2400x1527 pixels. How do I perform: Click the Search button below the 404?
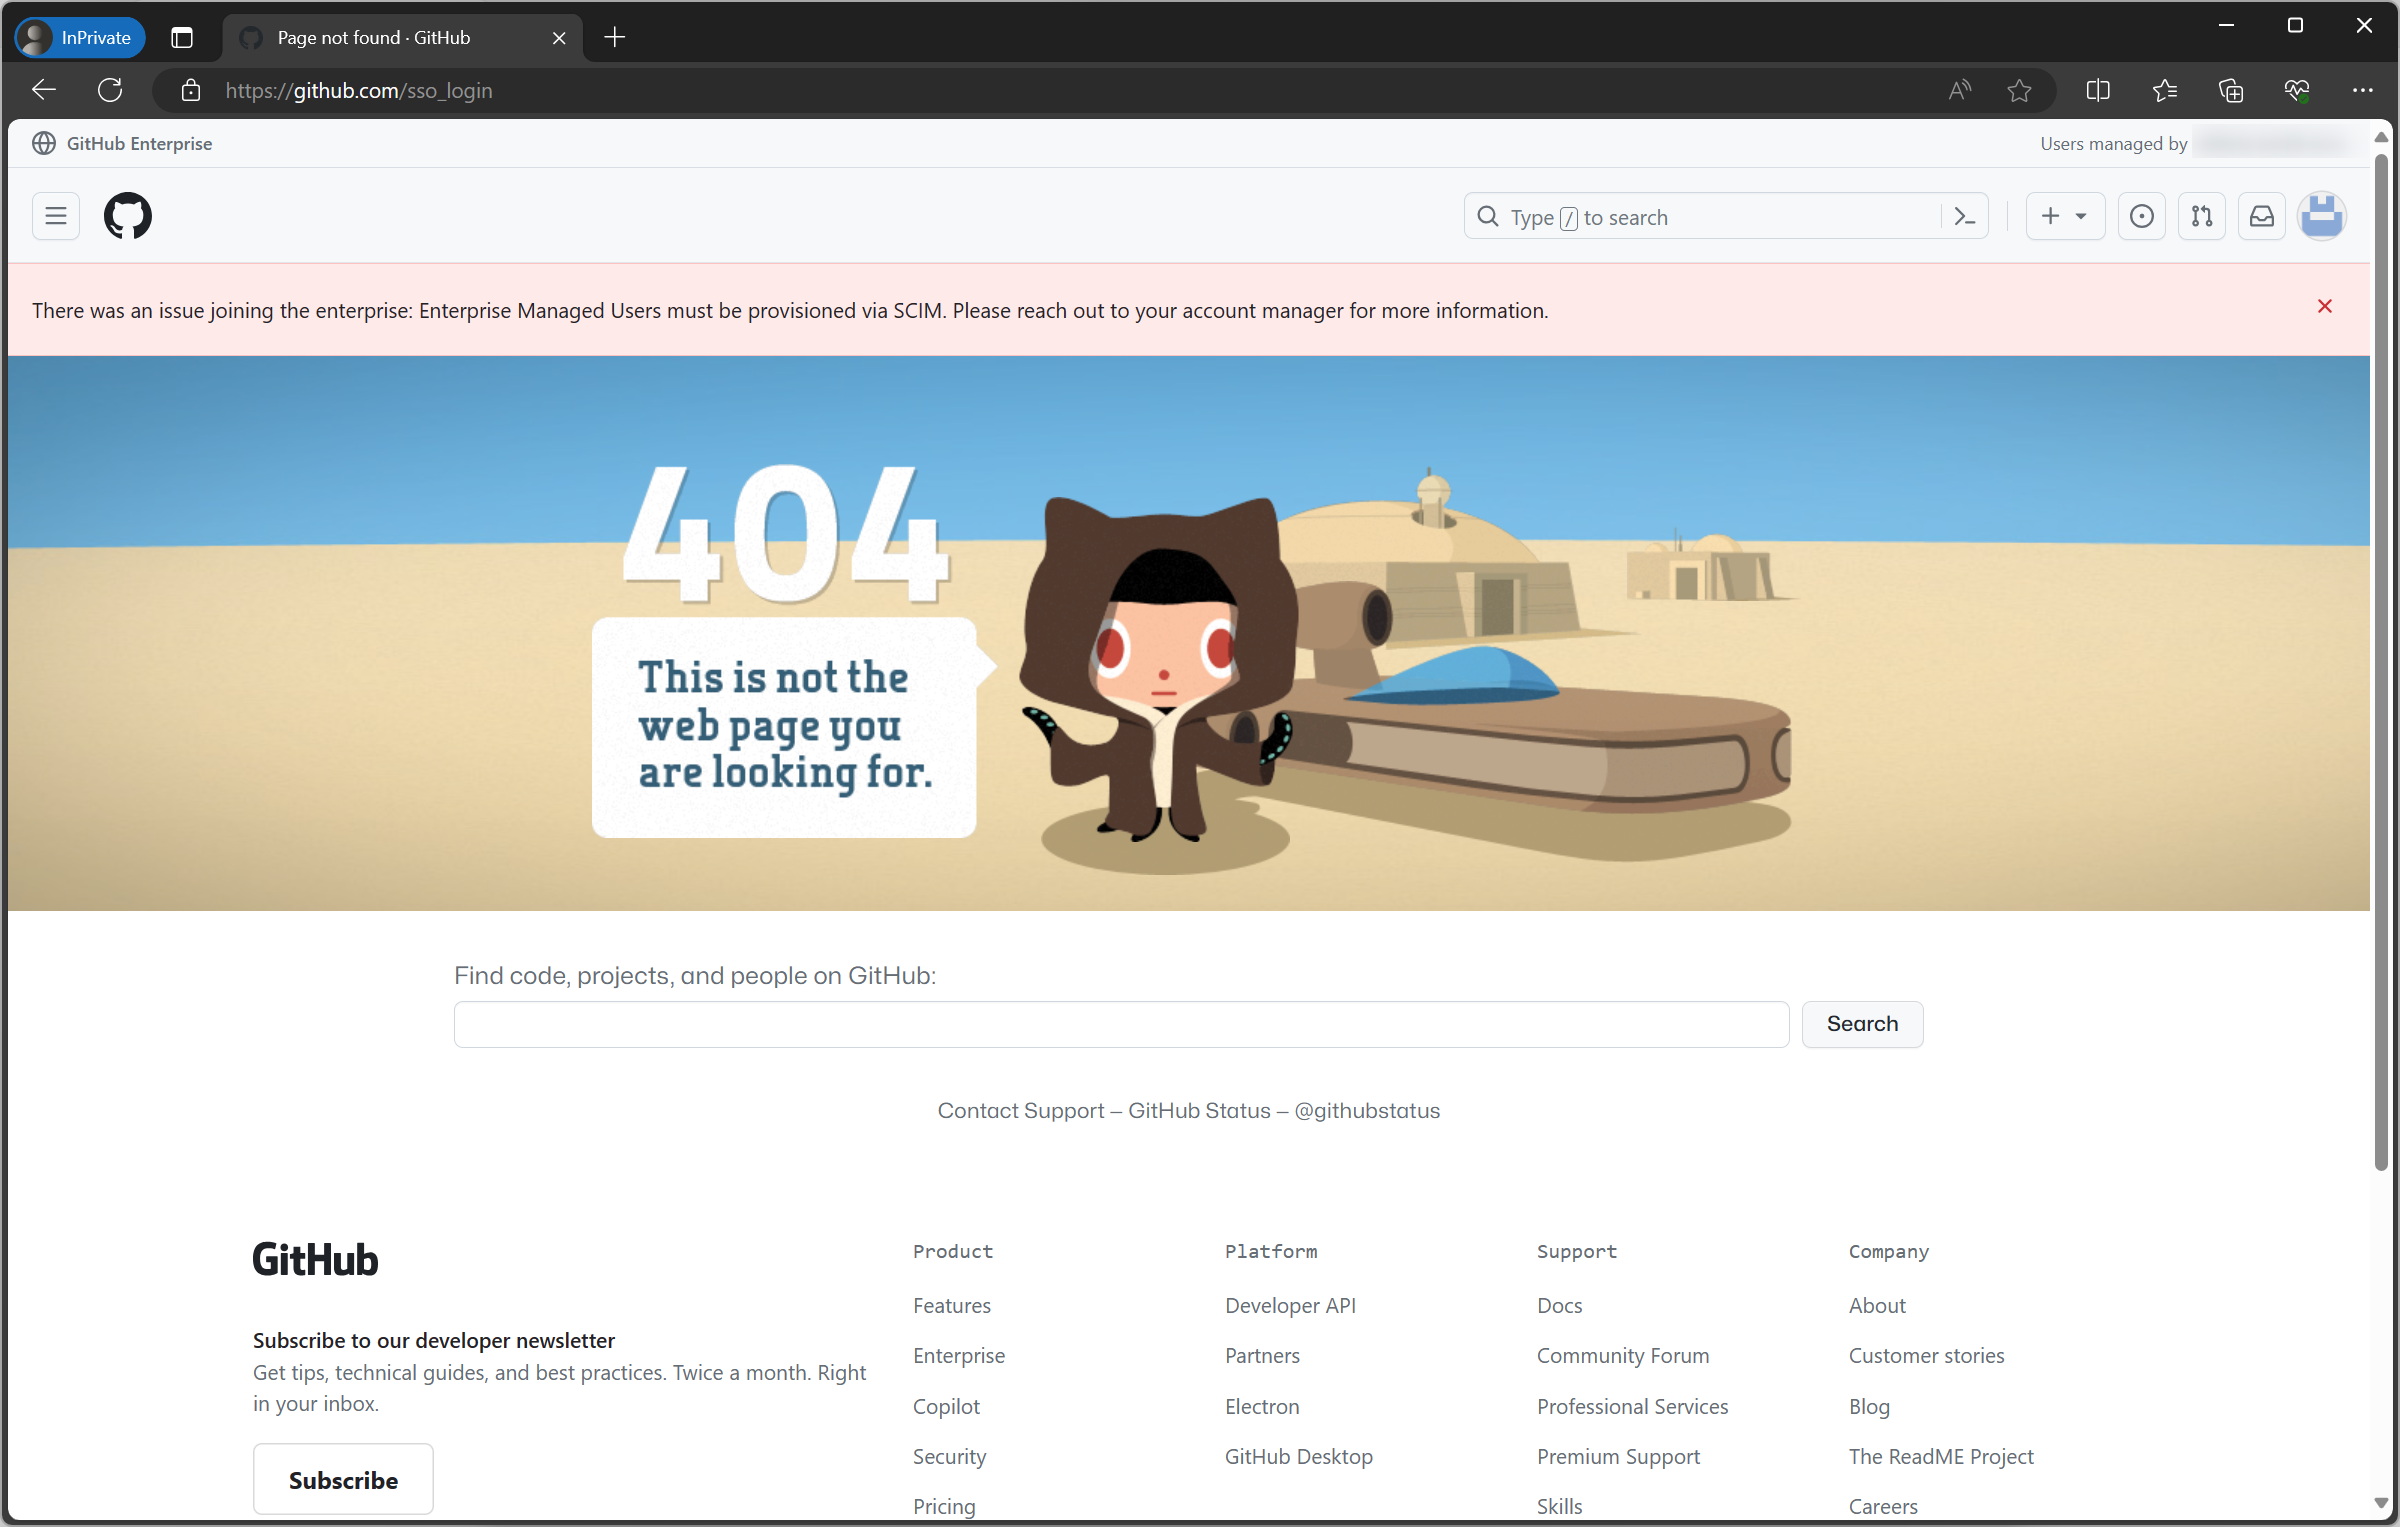[x=1862, y=1024]
